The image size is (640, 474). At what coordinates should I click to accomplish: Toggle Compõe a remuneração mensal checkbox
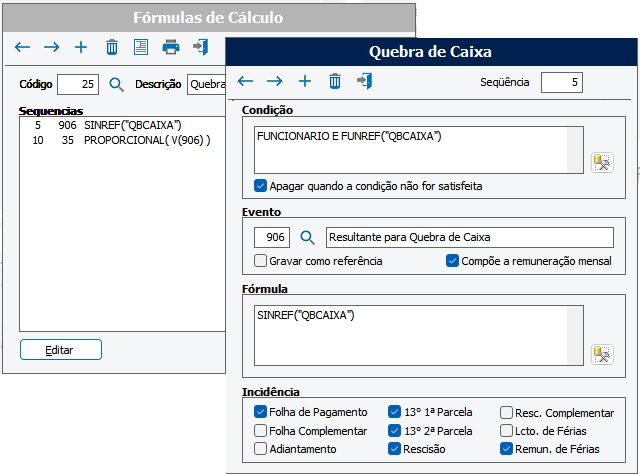pos(452,261)
